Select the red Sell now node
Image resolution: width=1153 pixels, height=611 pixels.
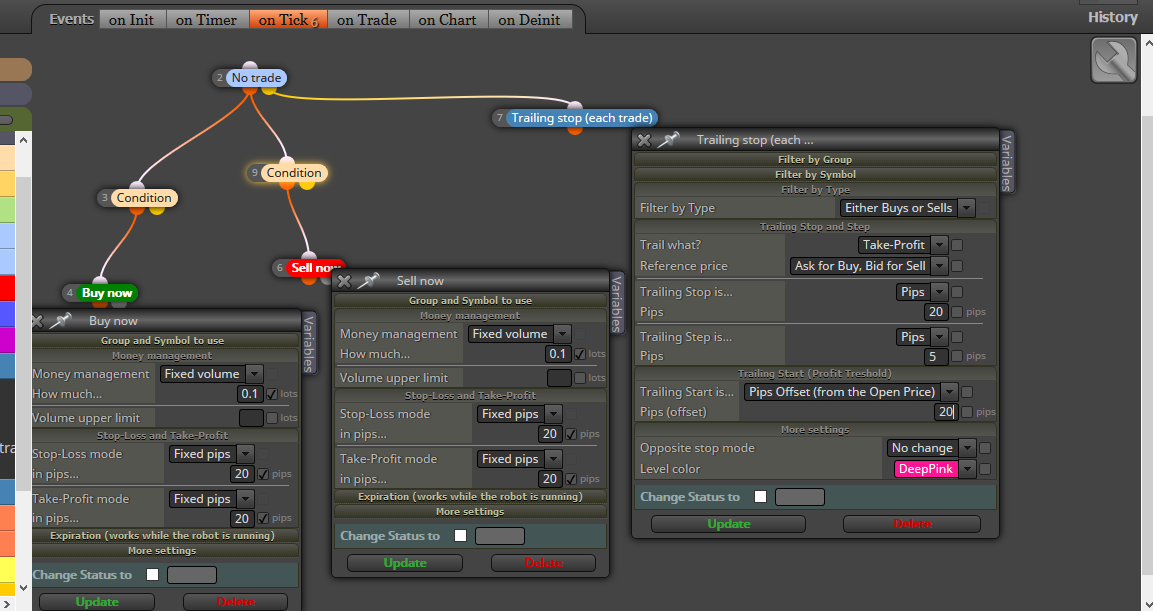(x=315, y=268)
